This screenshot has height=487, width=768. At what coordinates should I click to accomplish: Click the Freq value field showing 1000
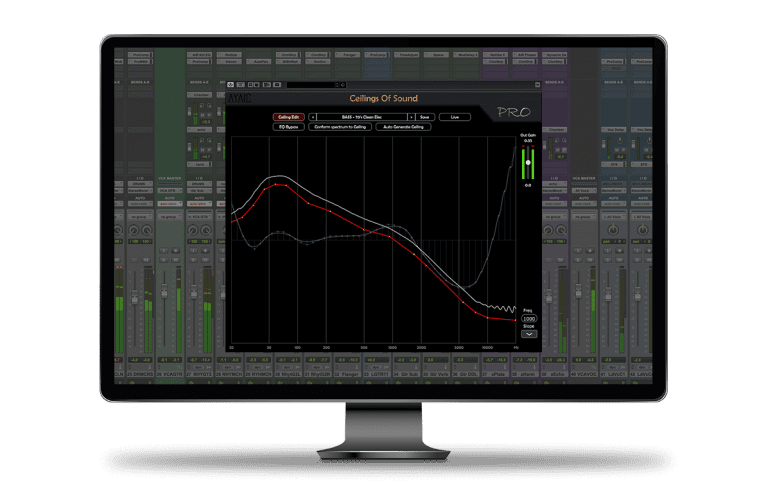[x=528, y=318]
